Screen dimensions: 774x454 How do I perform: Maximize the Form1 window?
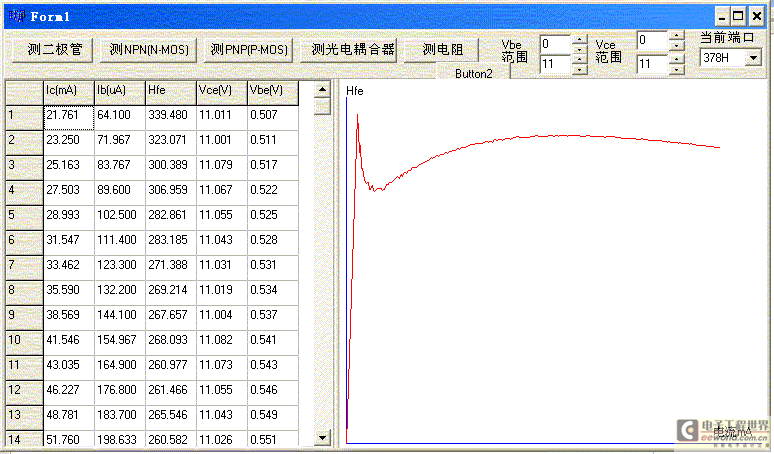tap(738, 17)
